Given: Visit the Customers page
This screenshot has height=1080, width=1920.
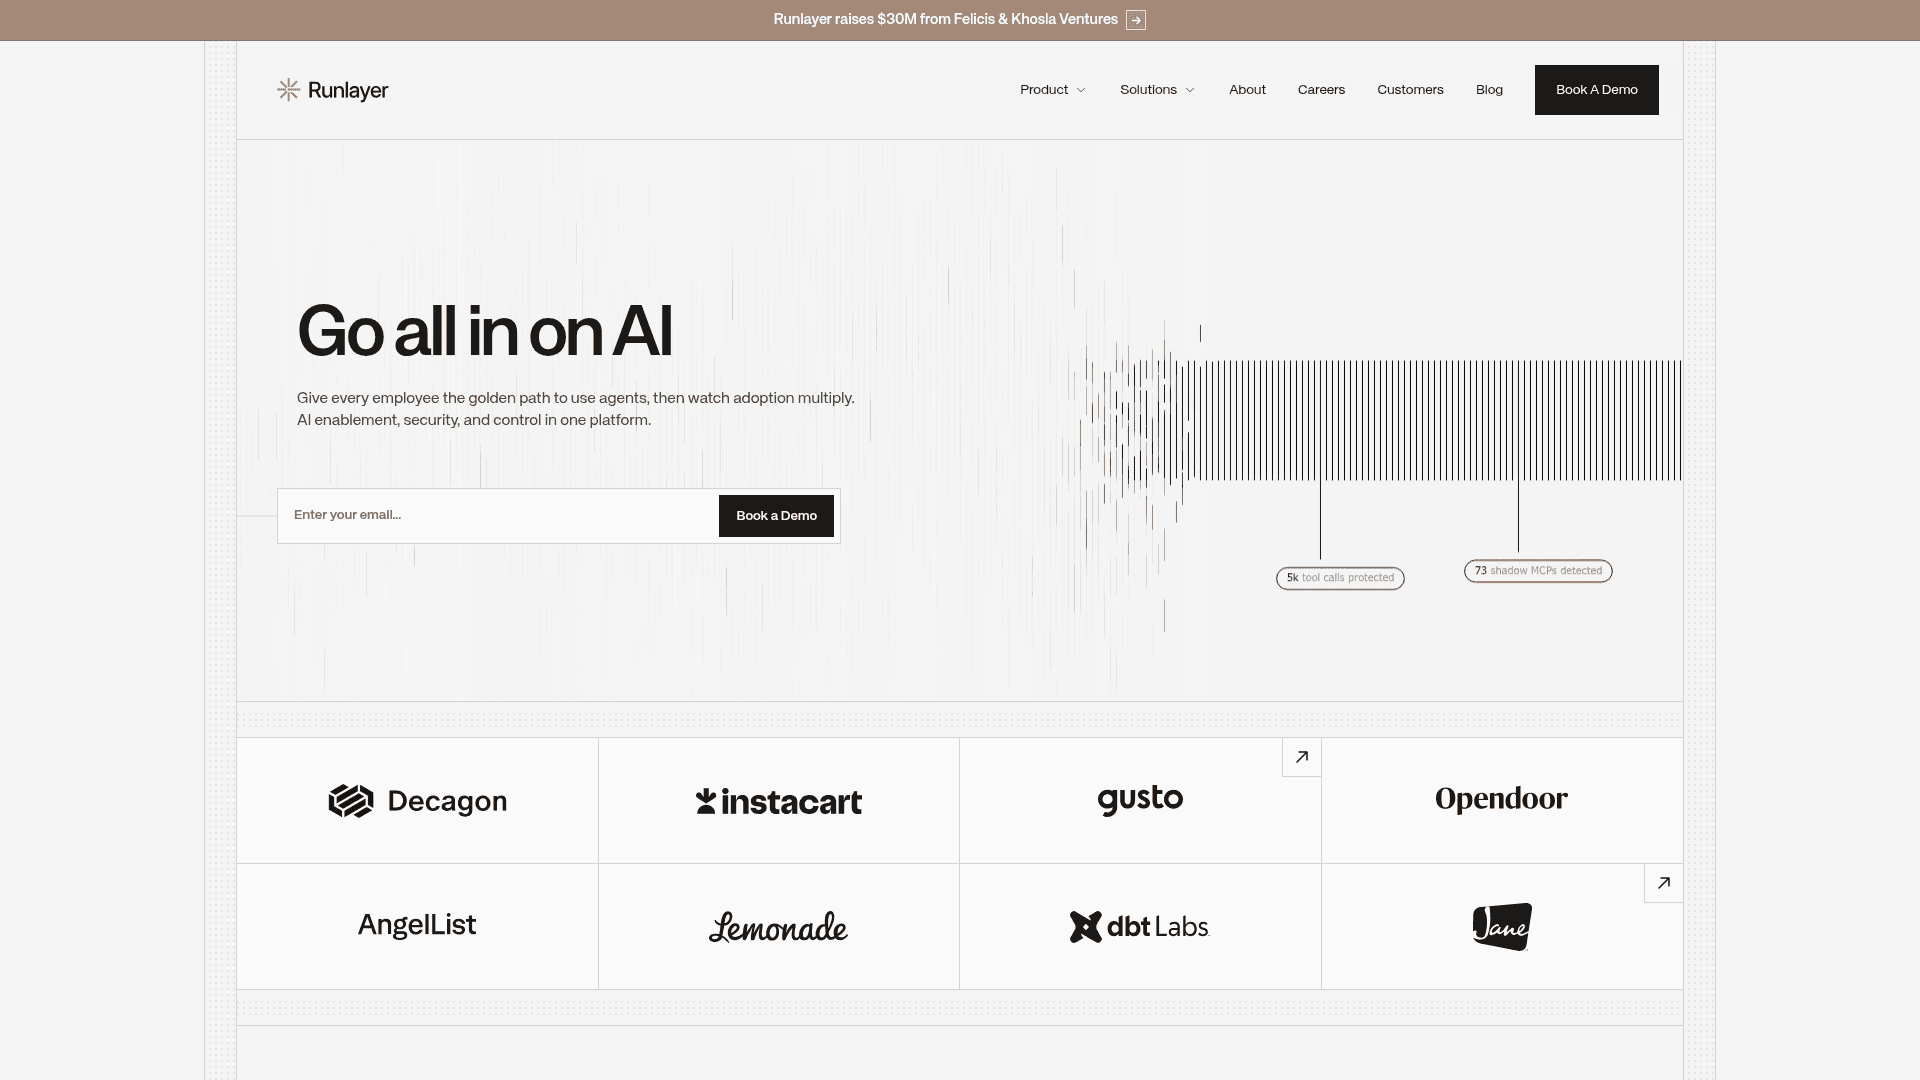Looking at the screenshot, I should pyautogui.click(x=1410, y=90).
